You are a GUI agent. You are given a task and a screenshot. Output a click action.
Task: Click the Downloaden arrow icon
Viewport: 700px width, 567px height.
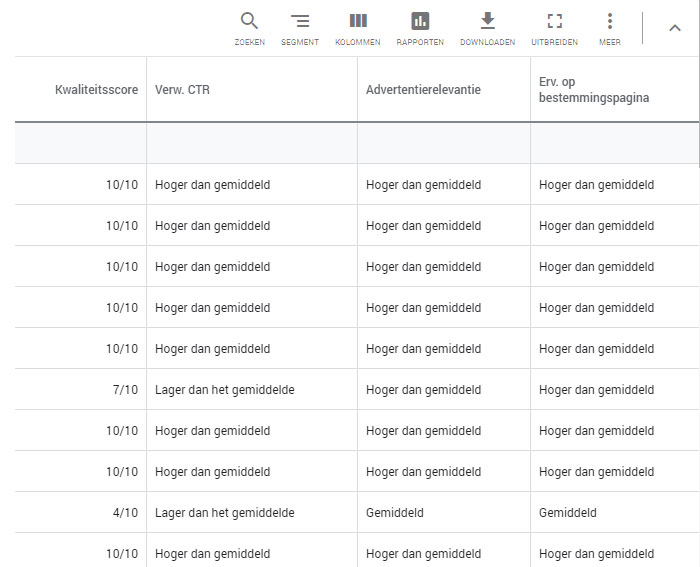click(x=488, y=22)
